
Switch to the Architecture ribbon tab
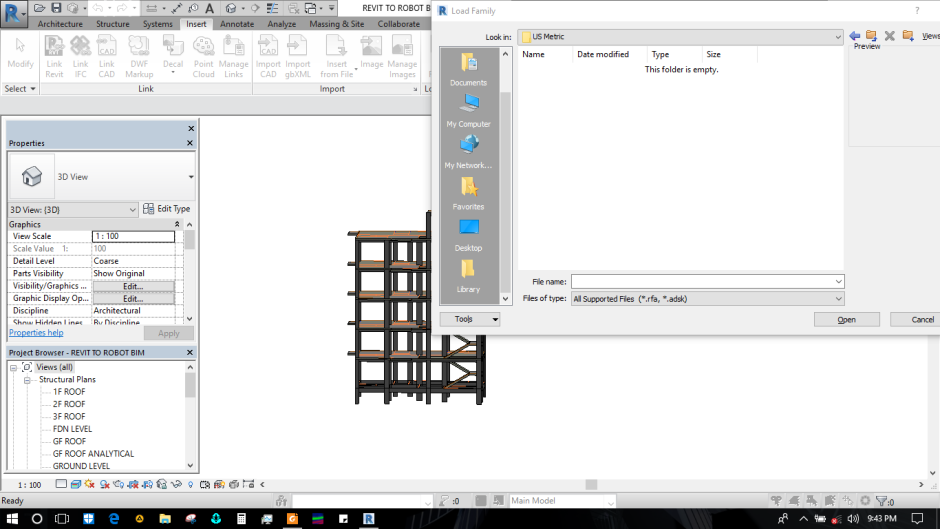(x=60, y=23)
